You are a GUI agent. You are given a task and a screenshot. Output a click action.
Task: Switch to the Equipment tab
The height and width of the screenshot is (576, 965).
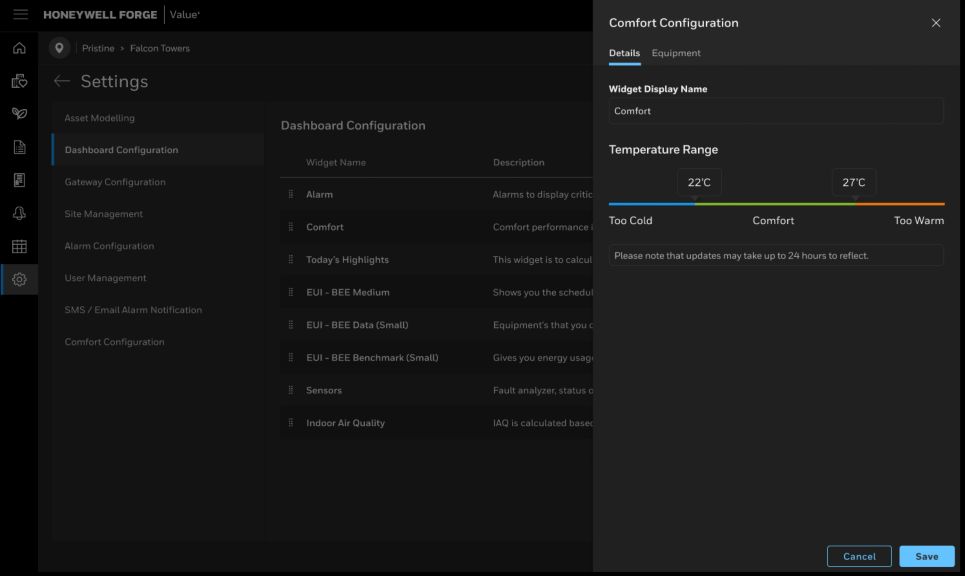pyautogui.click(x=676, y=53)
